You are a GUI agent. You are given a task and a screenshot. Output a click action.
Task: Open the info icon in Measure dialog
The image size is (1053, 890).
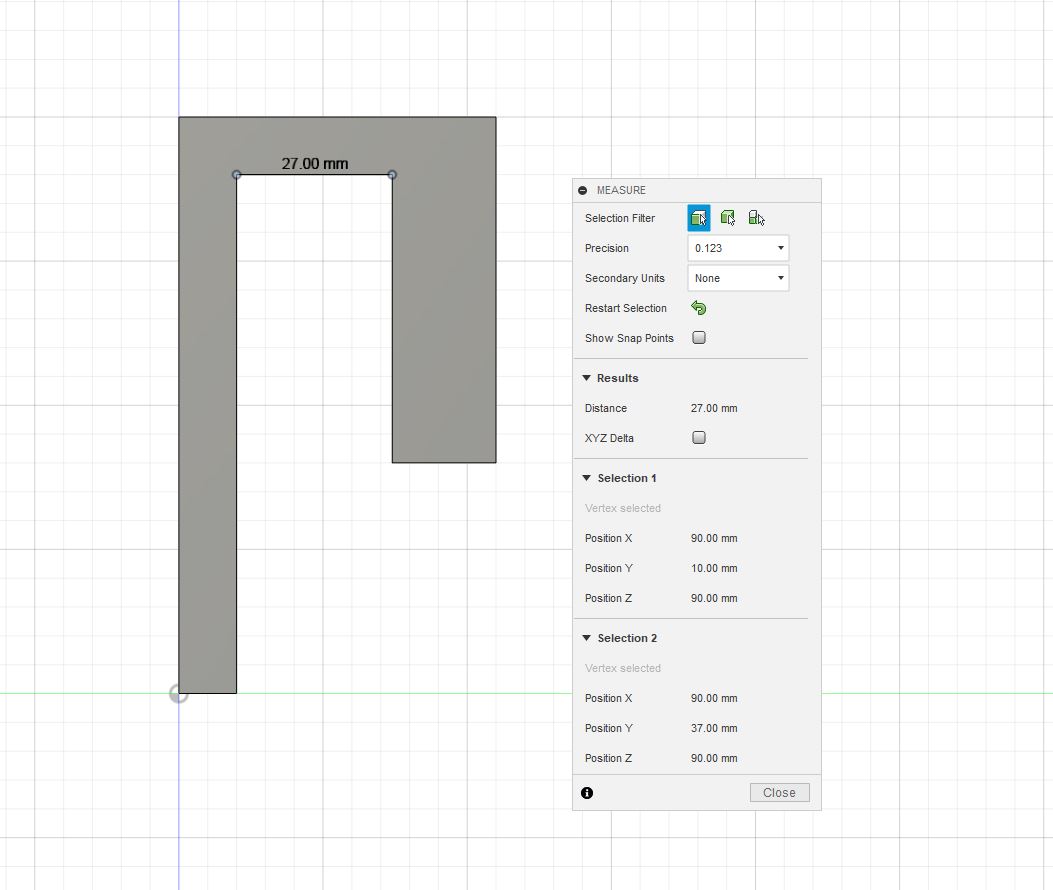coord(587,793)
